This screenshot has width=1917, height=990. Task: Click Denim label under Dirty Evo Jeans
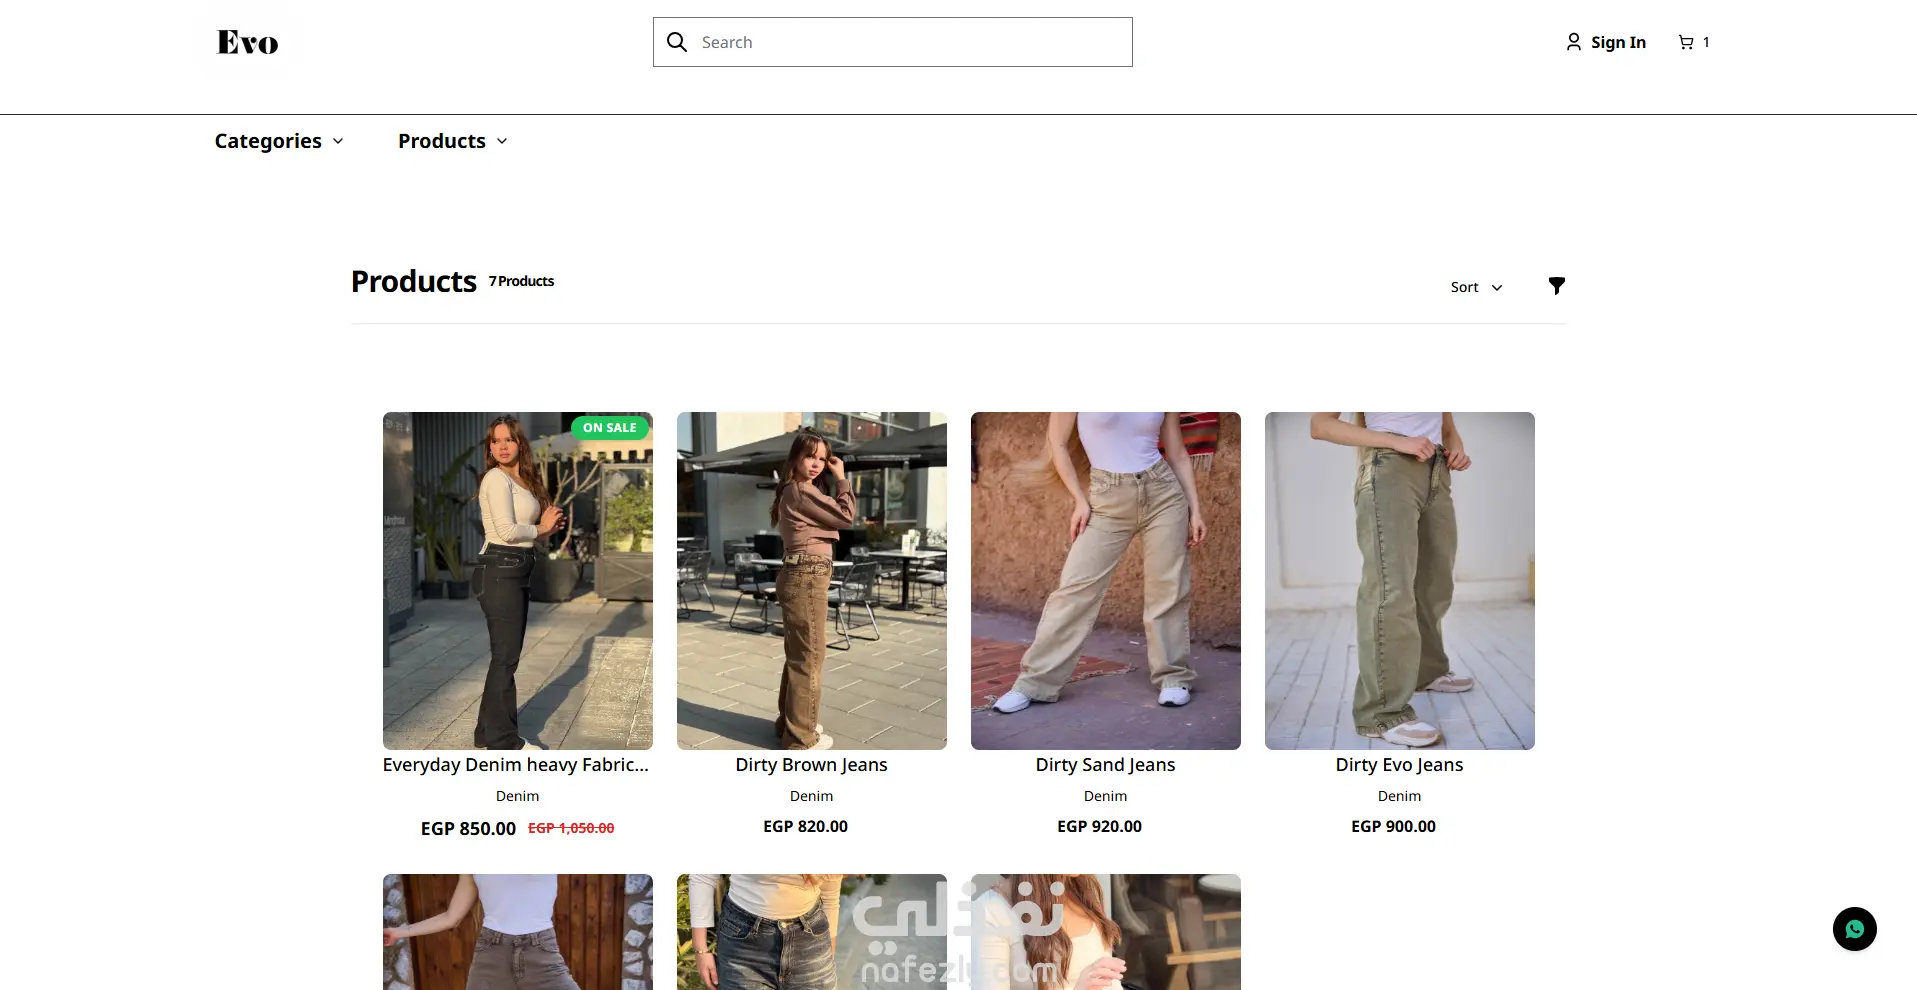pyautogui.click(x=1400, y=796)
